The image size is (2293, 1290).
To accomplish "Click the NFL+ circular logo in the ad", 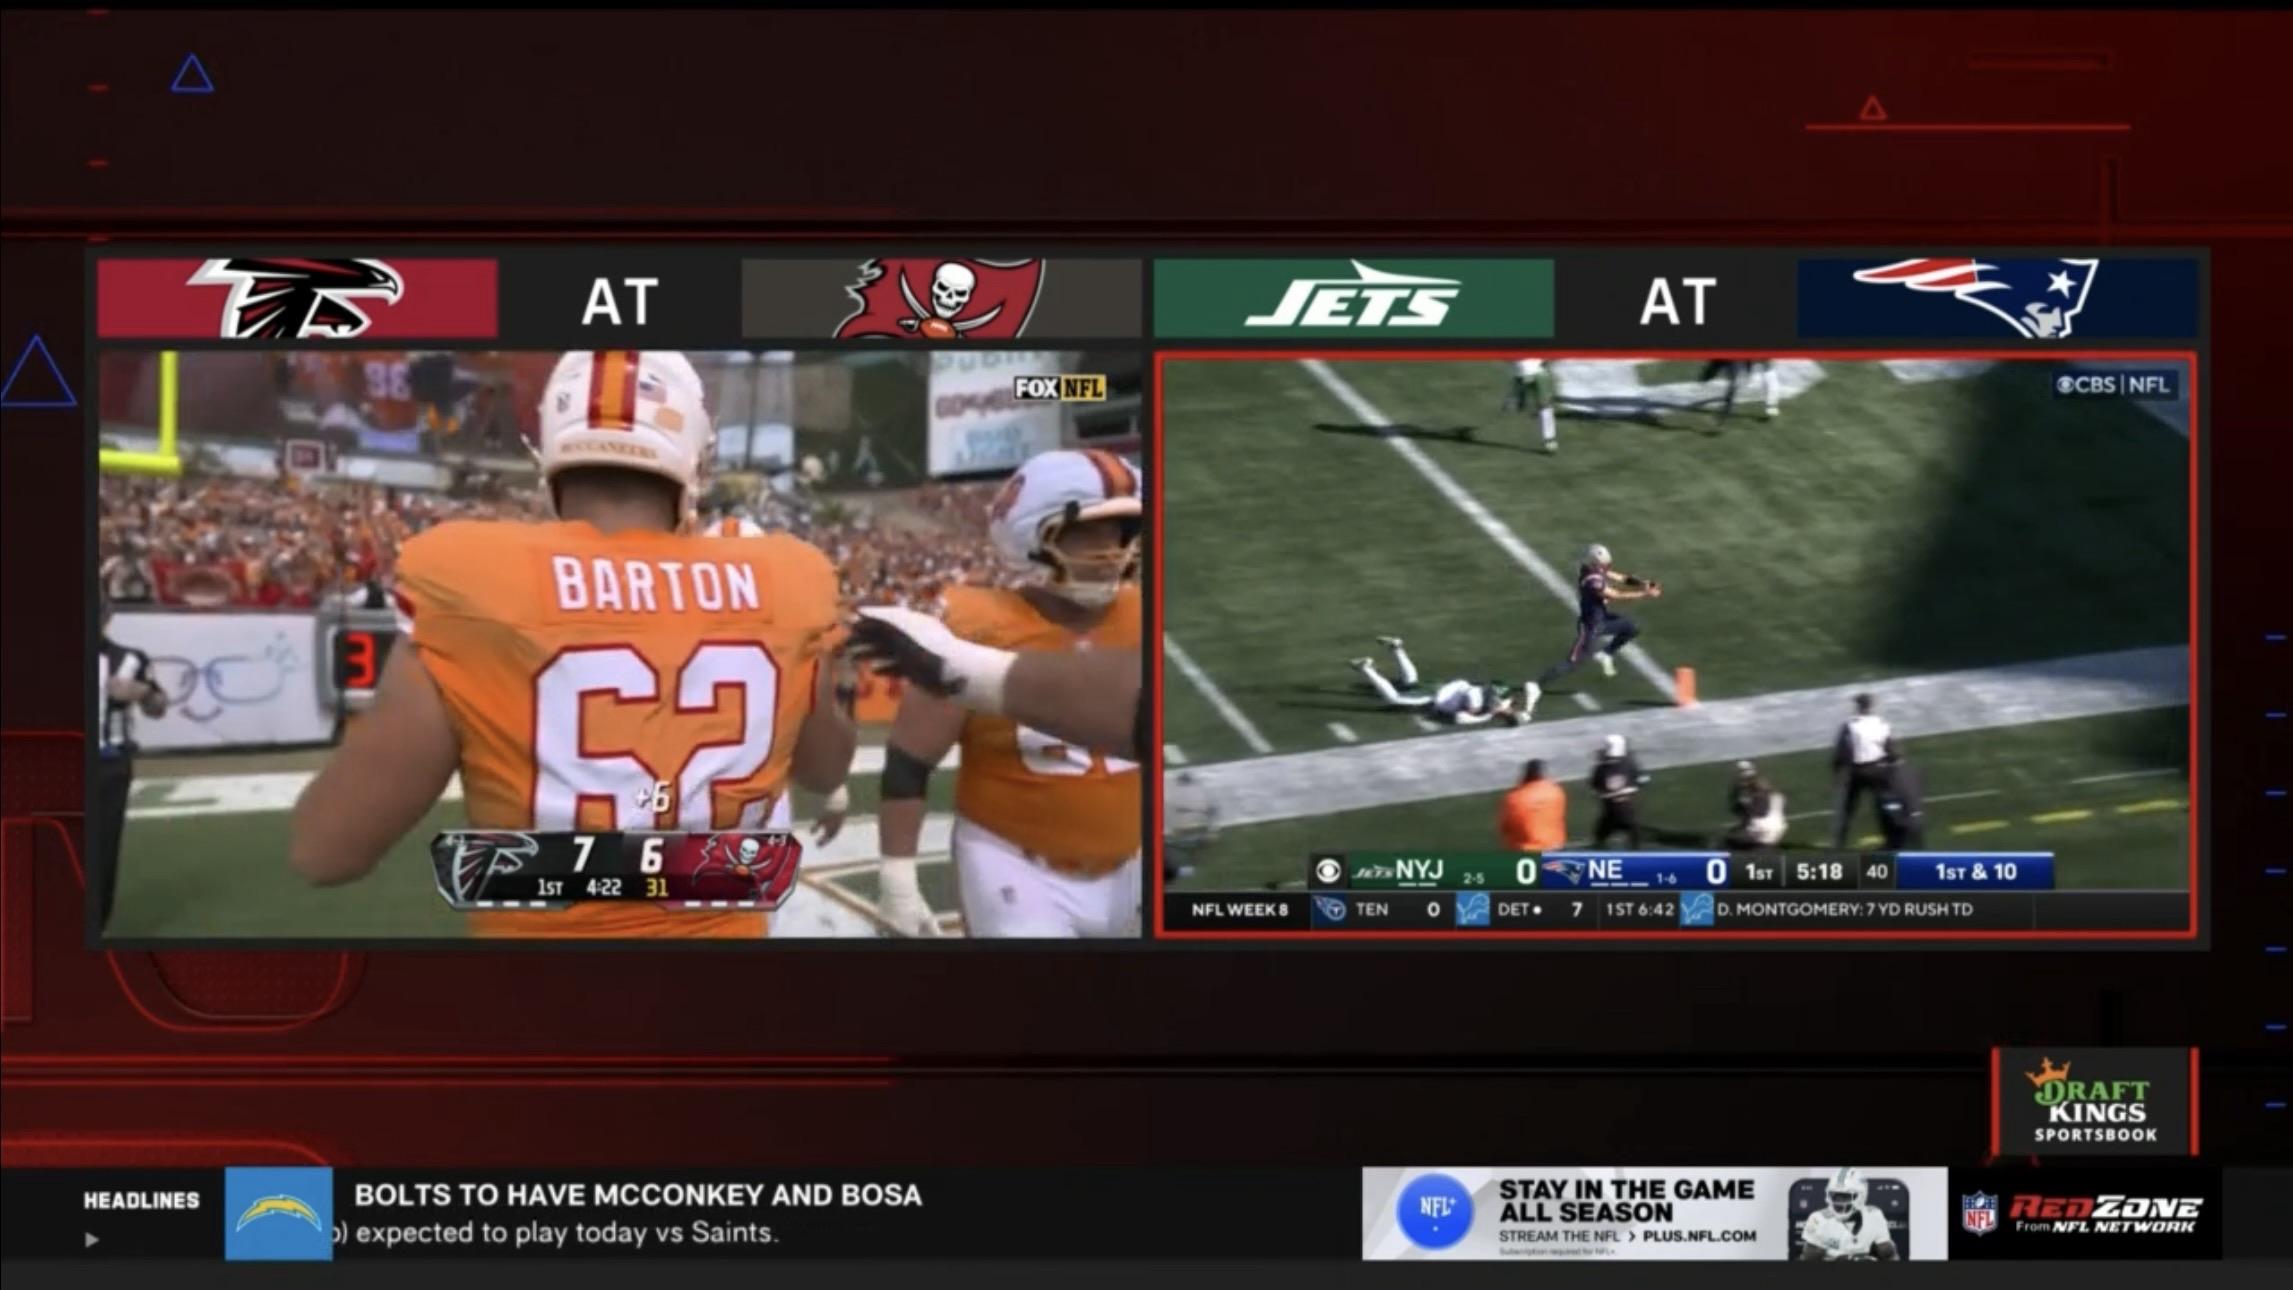I will coord(1435,1211).
